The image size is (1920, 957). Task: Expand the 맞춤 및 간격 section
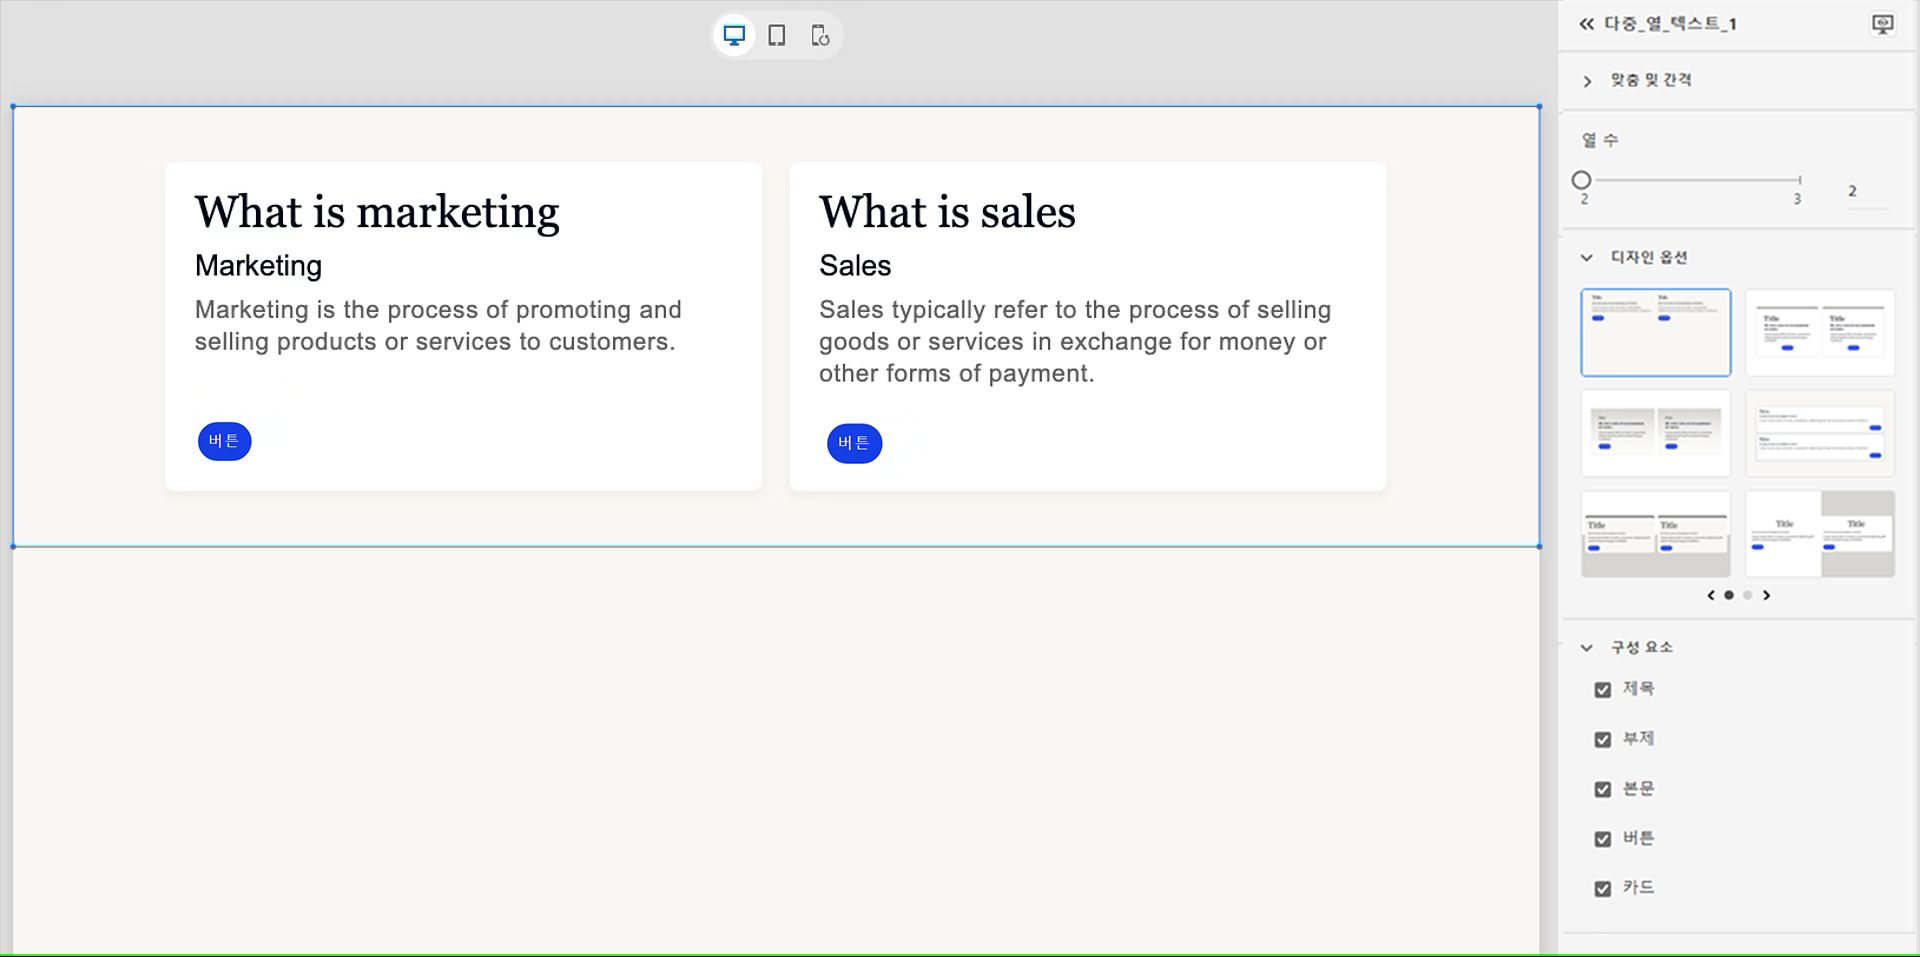coord(1587,81)
